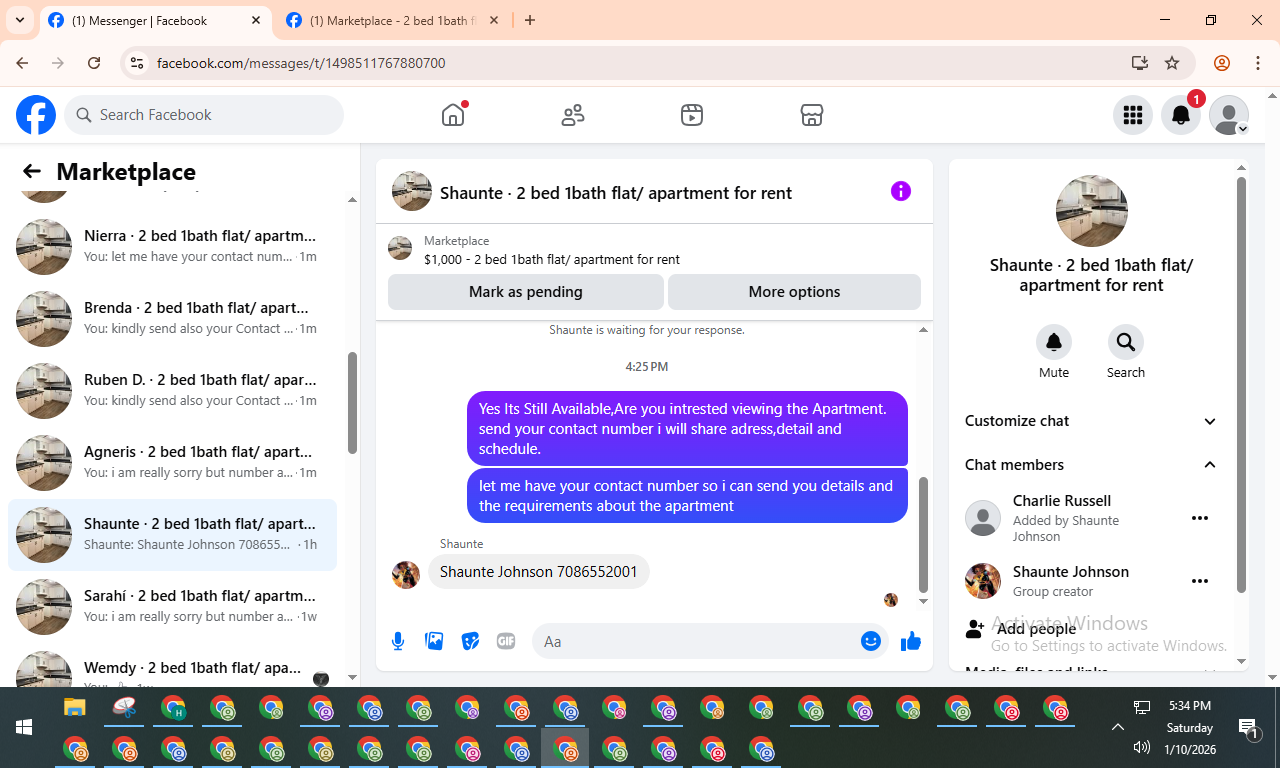The height and width of the screenshot is (768, 1280).
Task: Collapse Chat members section
Action: point(1091,465)
